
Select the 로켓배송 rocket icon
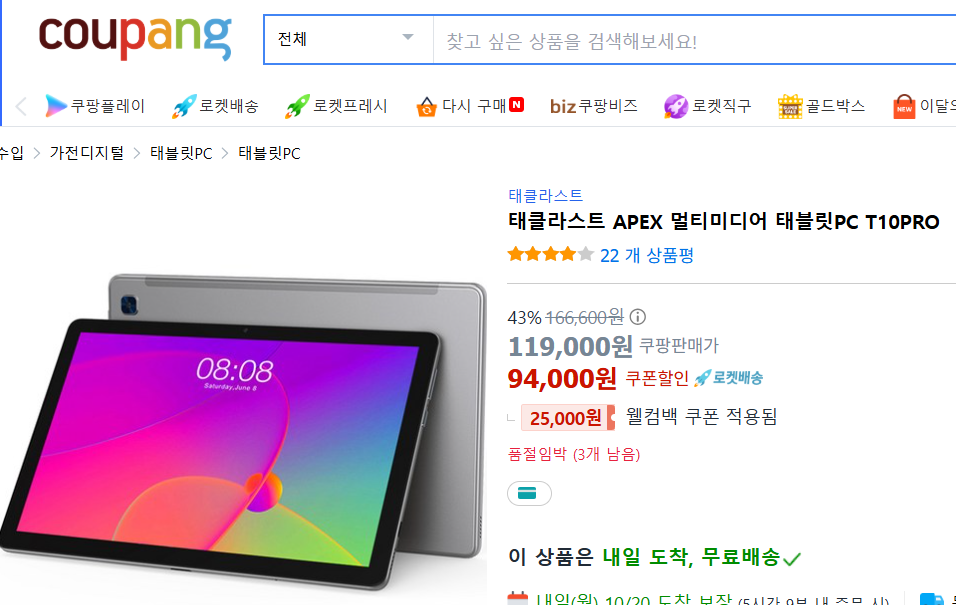[184, 106]
